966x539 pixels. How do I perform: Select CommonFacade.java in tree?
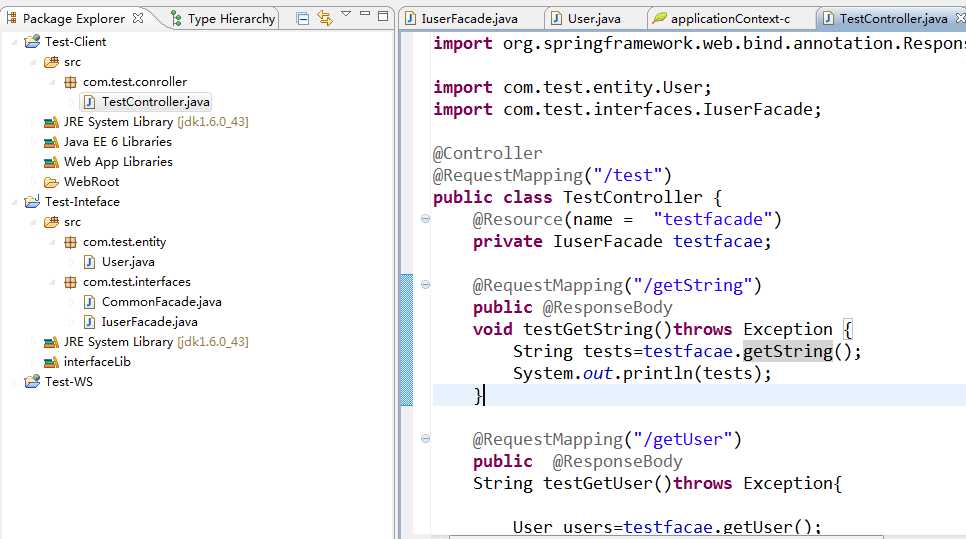161,302
